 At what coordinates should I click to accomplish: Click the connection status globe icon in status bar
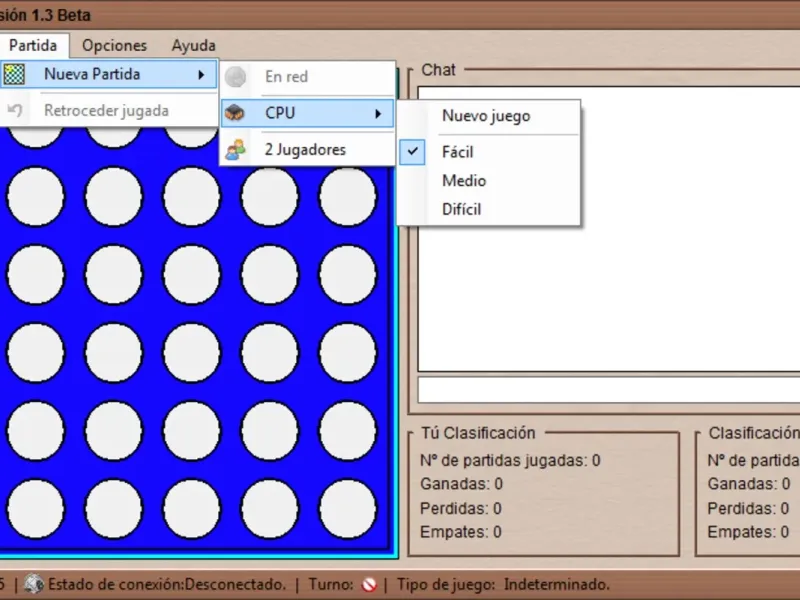(x=34, y=584)
